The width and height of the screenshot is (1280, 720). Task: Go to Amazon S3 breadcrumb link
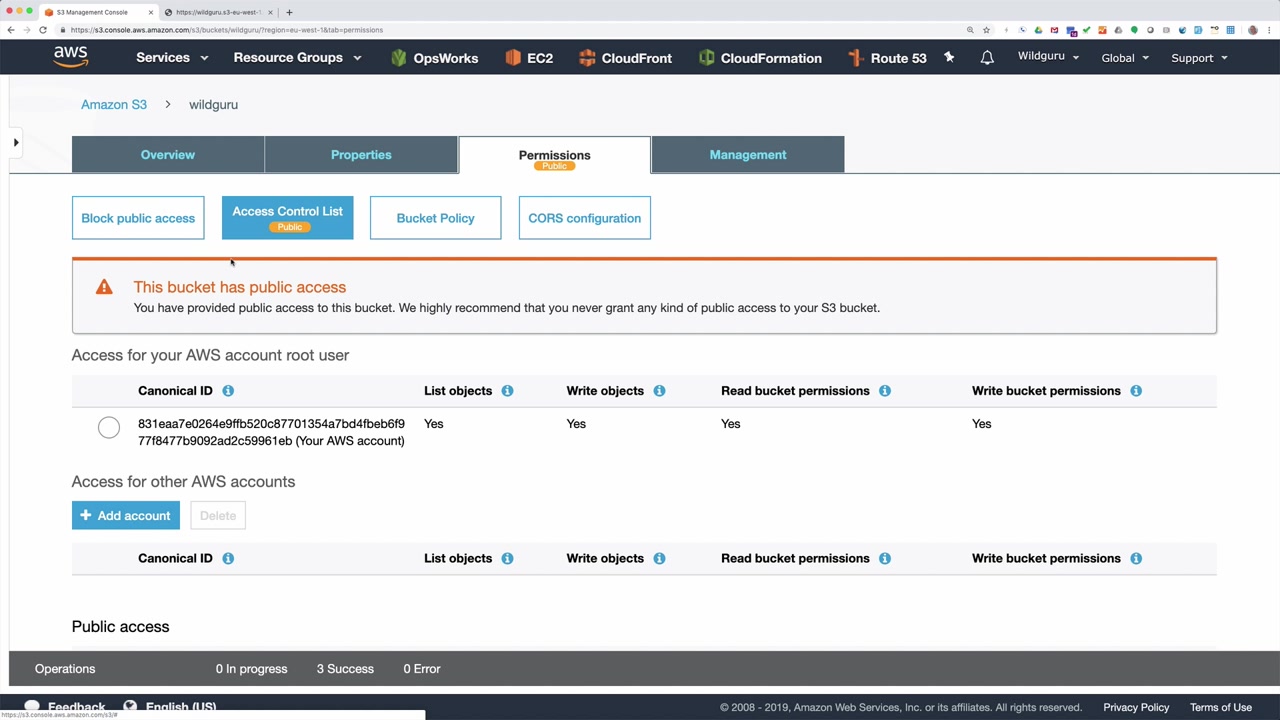coord(114,104)
